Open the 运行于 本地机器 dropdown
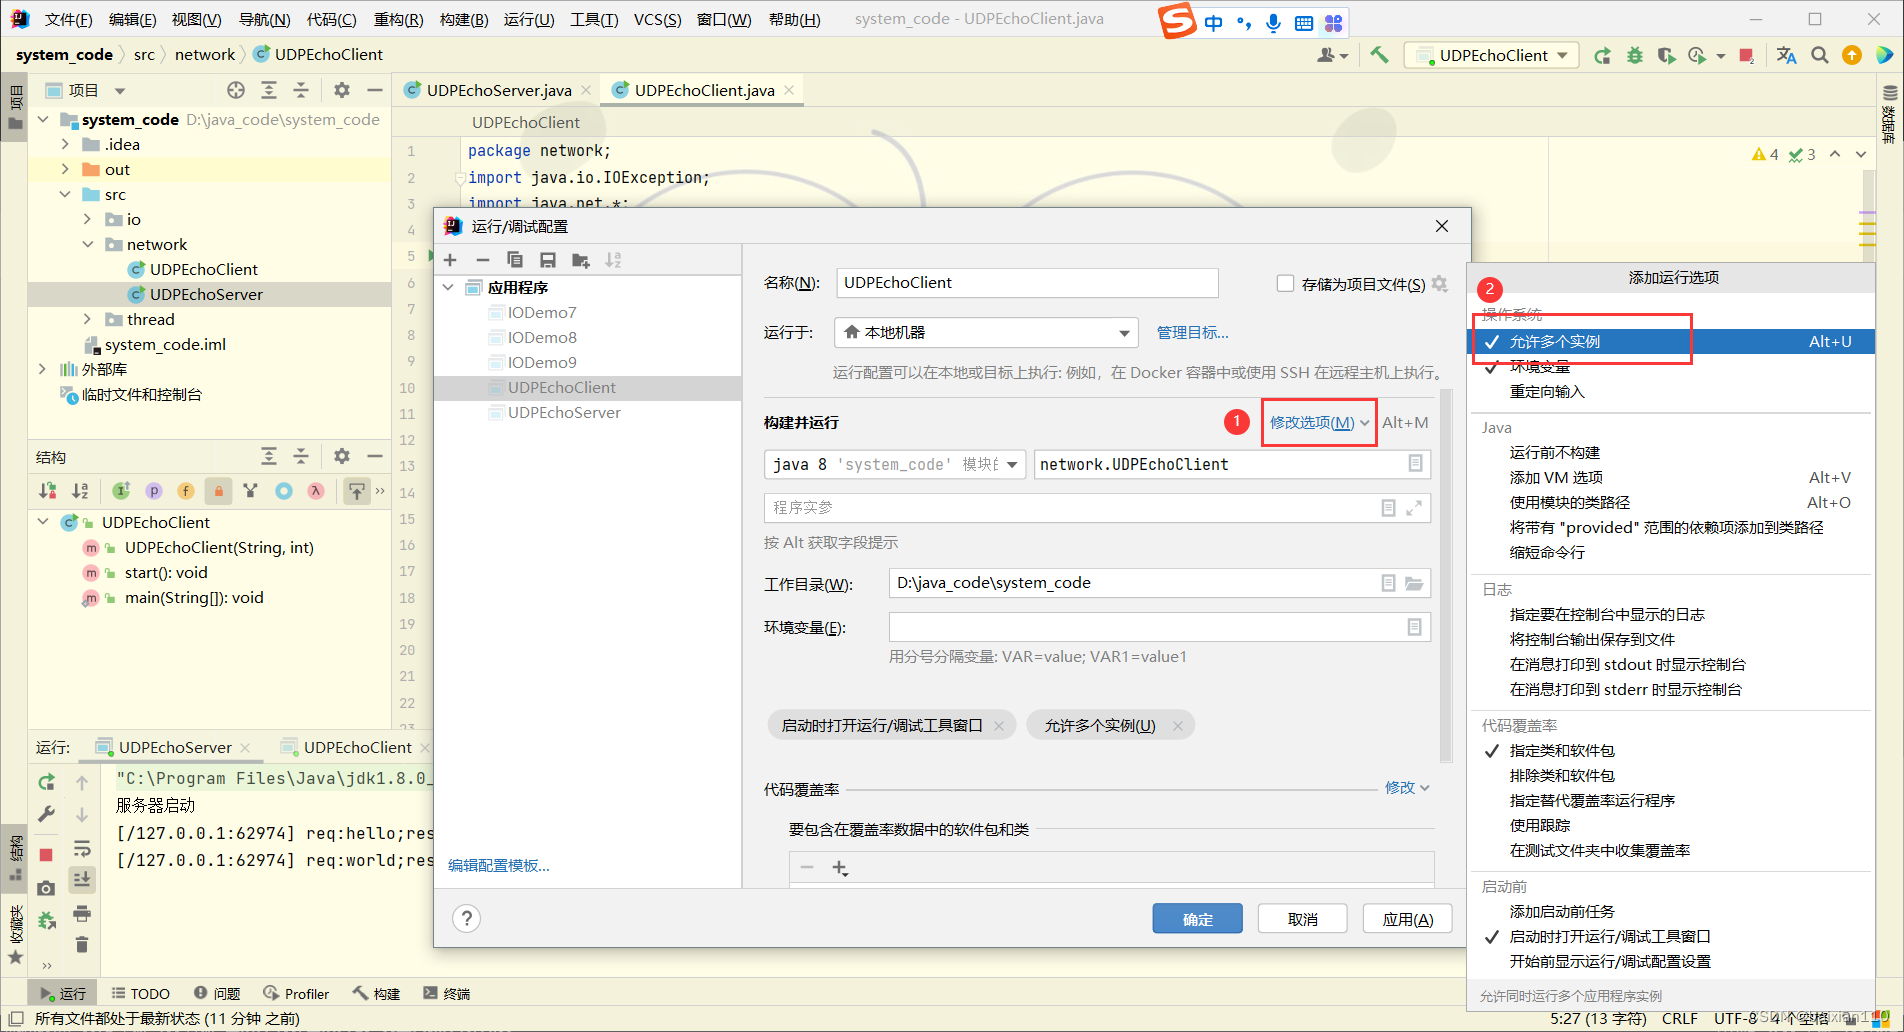Screen dimensions: 1904x1032 coord(986,332)
